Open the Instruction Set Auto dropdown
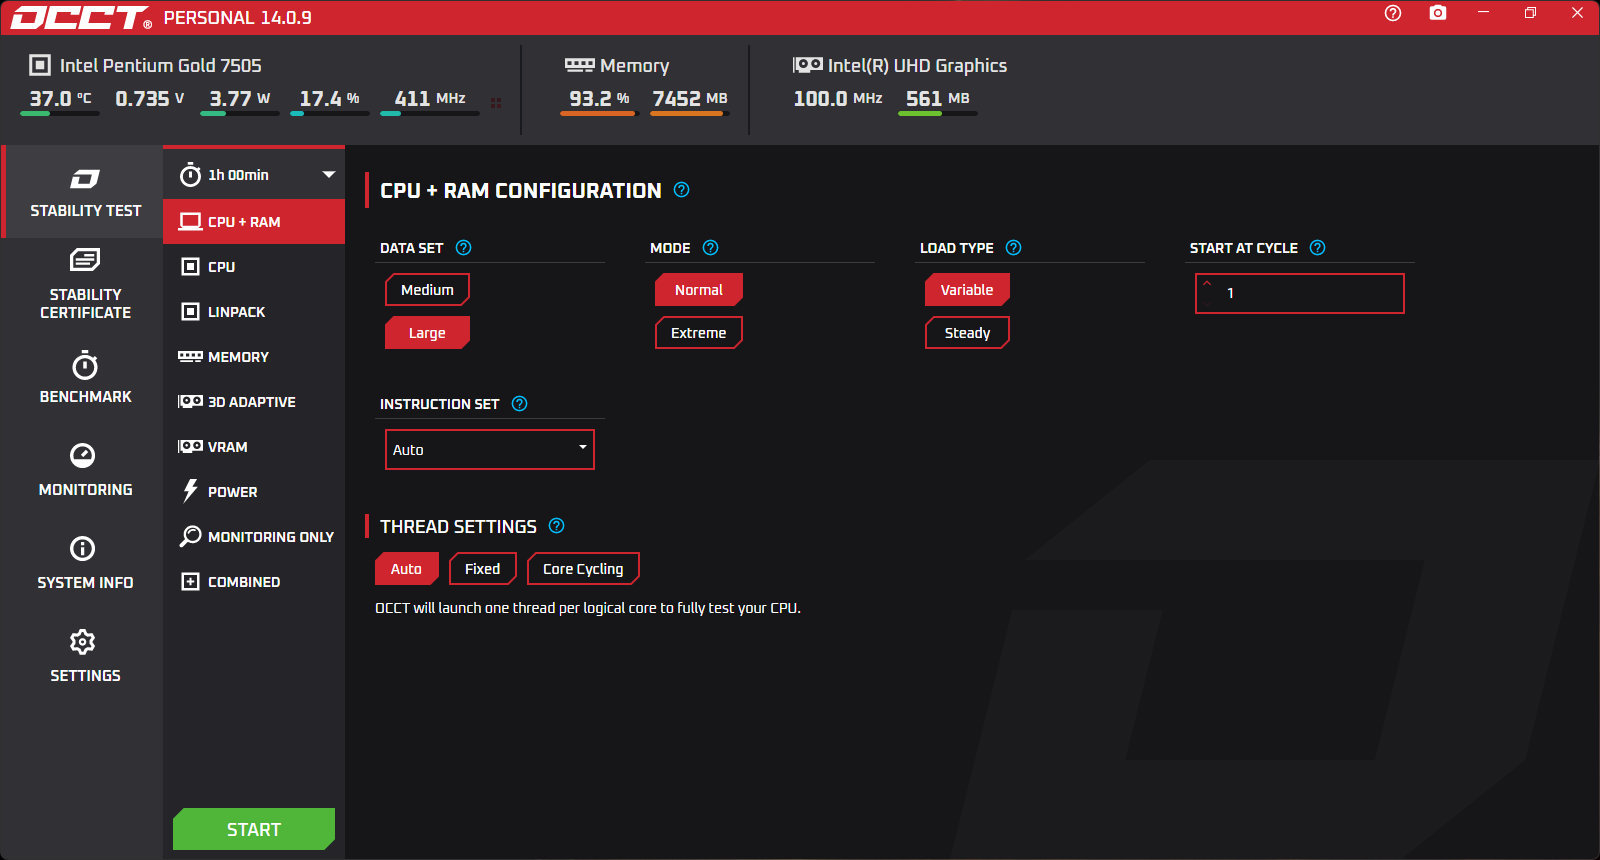Viewport: 1600px width, 860px height. pyautogui.click(x=490, y=450)
